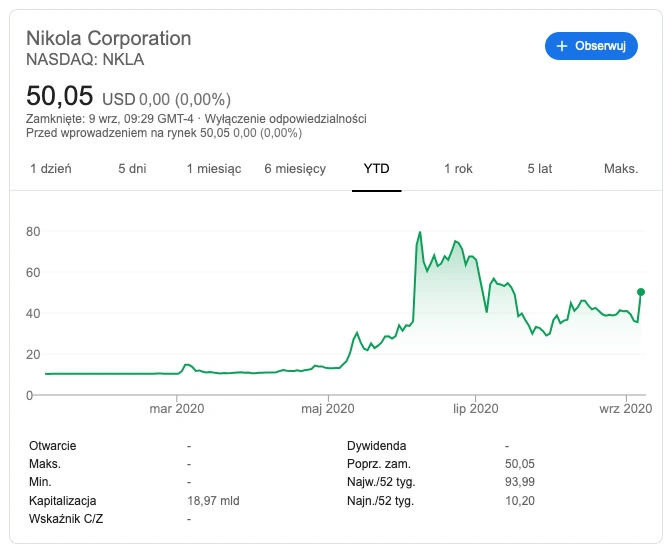This screenshot has width=672, height=555.
Task: Open the Maks. range tab
Action: [x=621, y=168]
